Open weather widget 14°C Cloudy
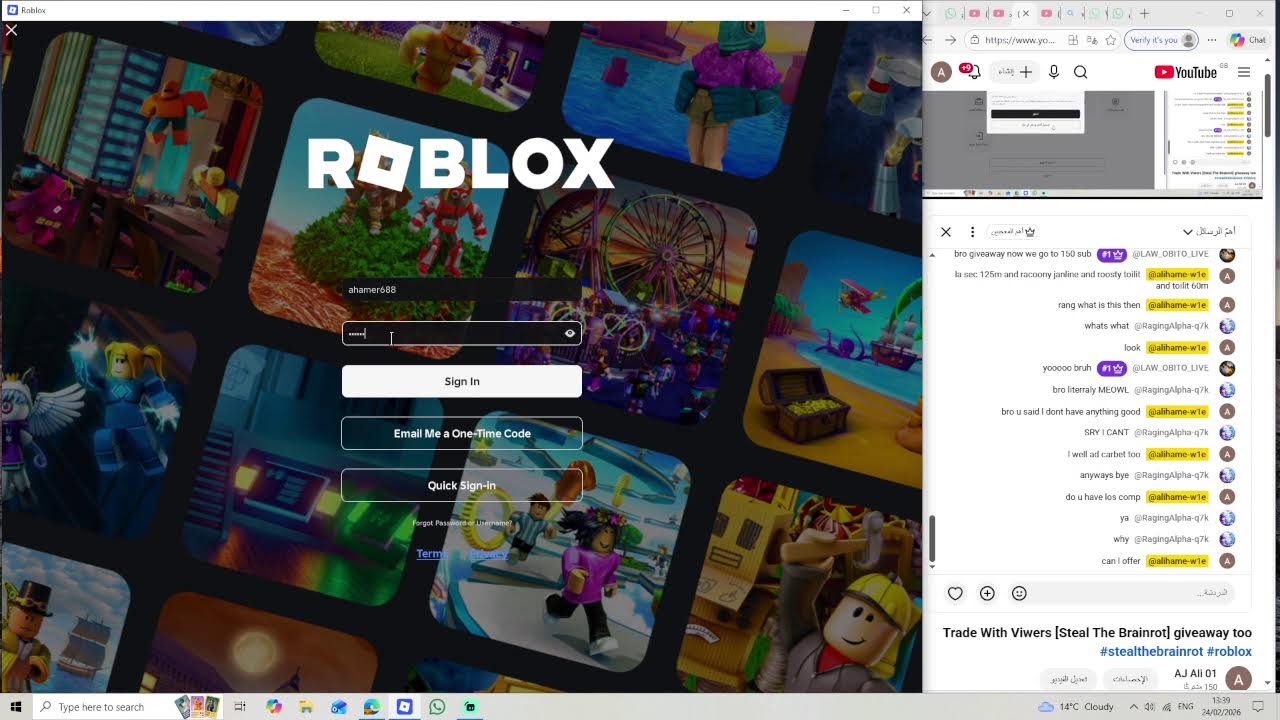The width and height of the screenshot is (1280, 720). [1076, 707]
